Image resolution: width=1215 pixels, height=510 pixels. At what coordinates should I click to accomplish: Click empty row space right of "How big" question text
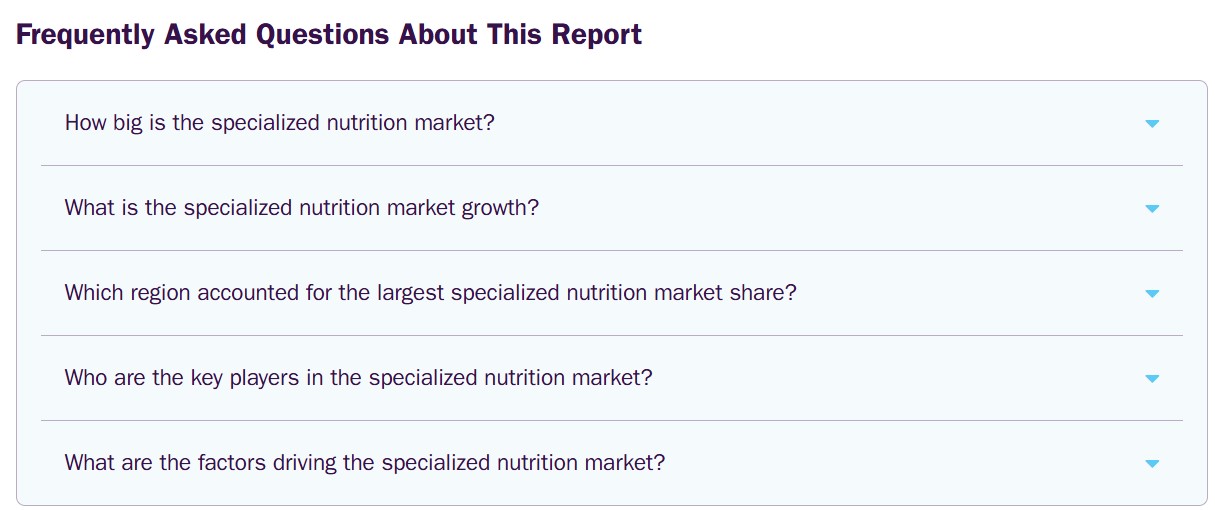tap(800, 123)
